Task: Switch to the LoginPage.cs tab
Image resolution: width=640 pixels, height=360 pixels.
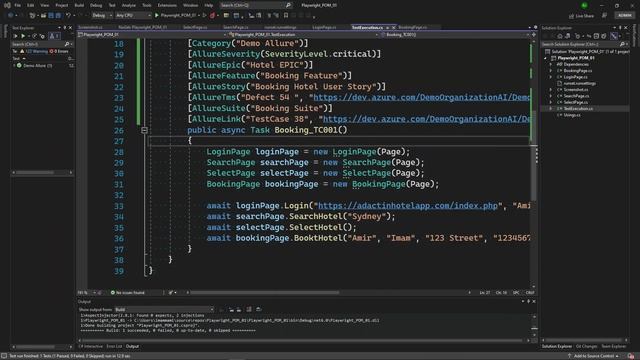Action: tap(324, 27)
